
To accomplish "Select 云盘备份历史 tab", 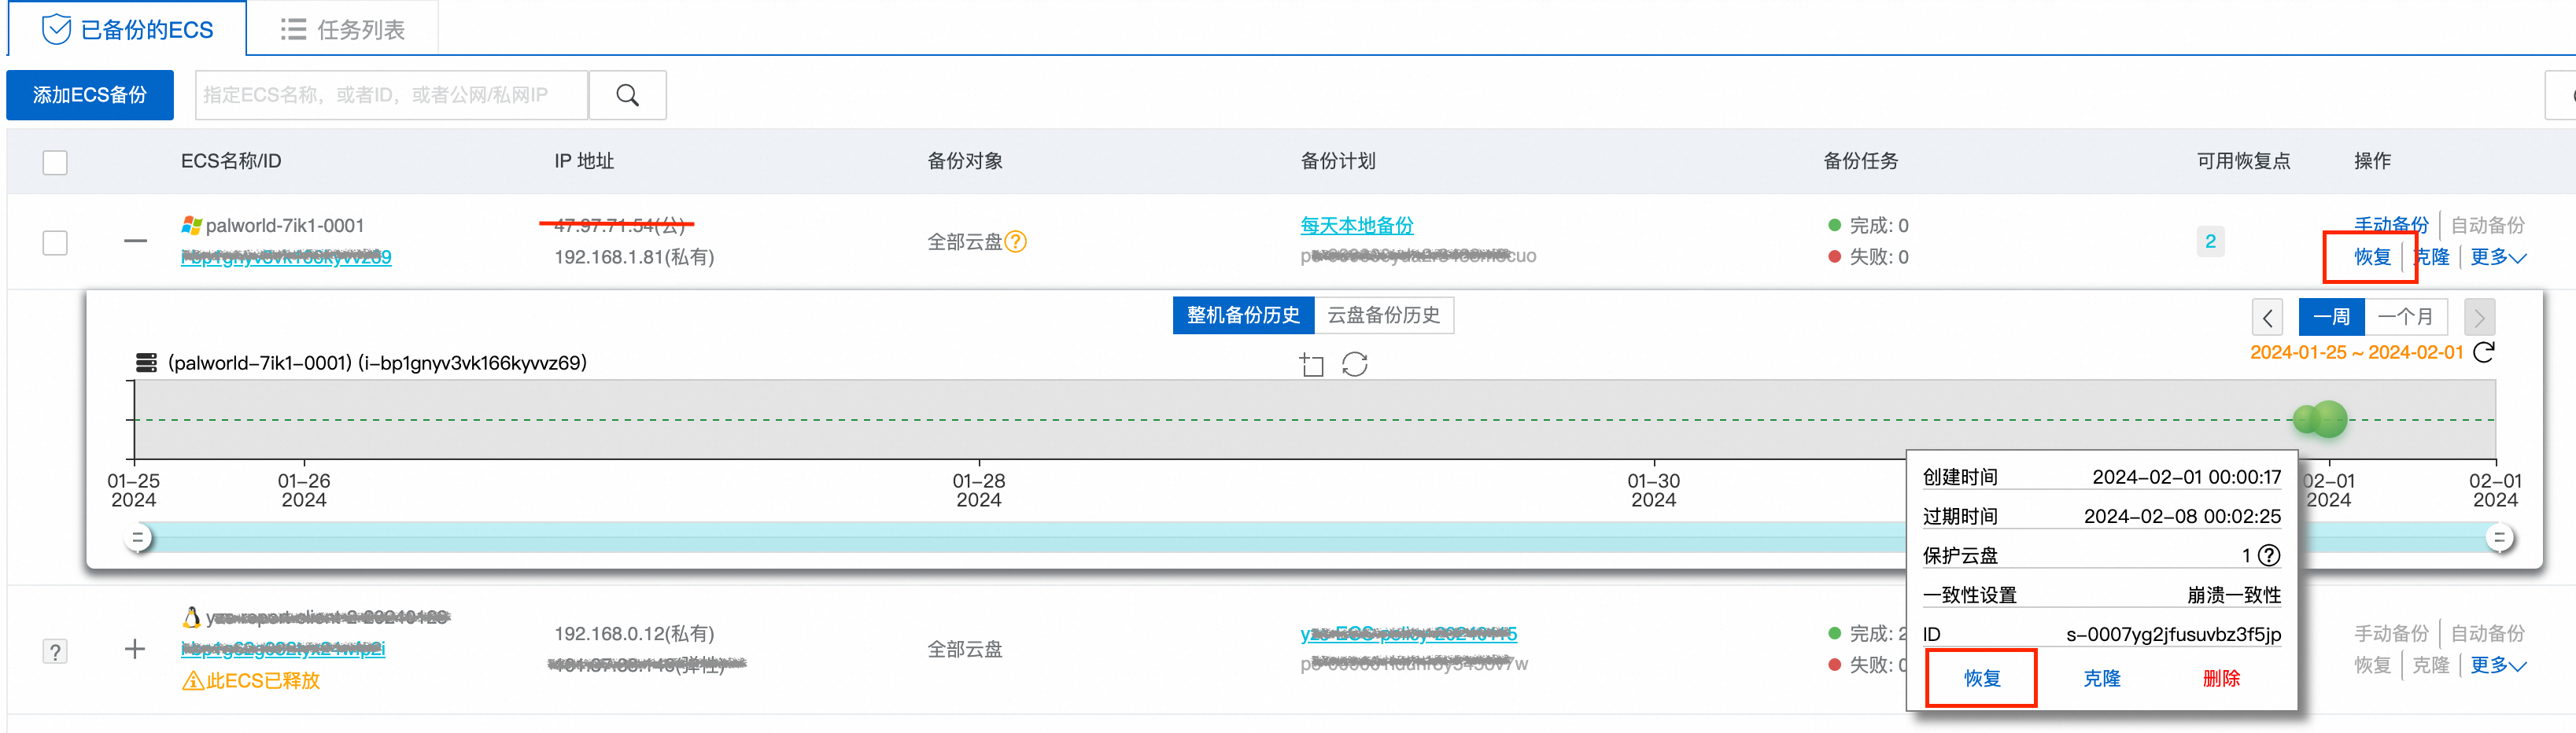I will pos(1384,315).
